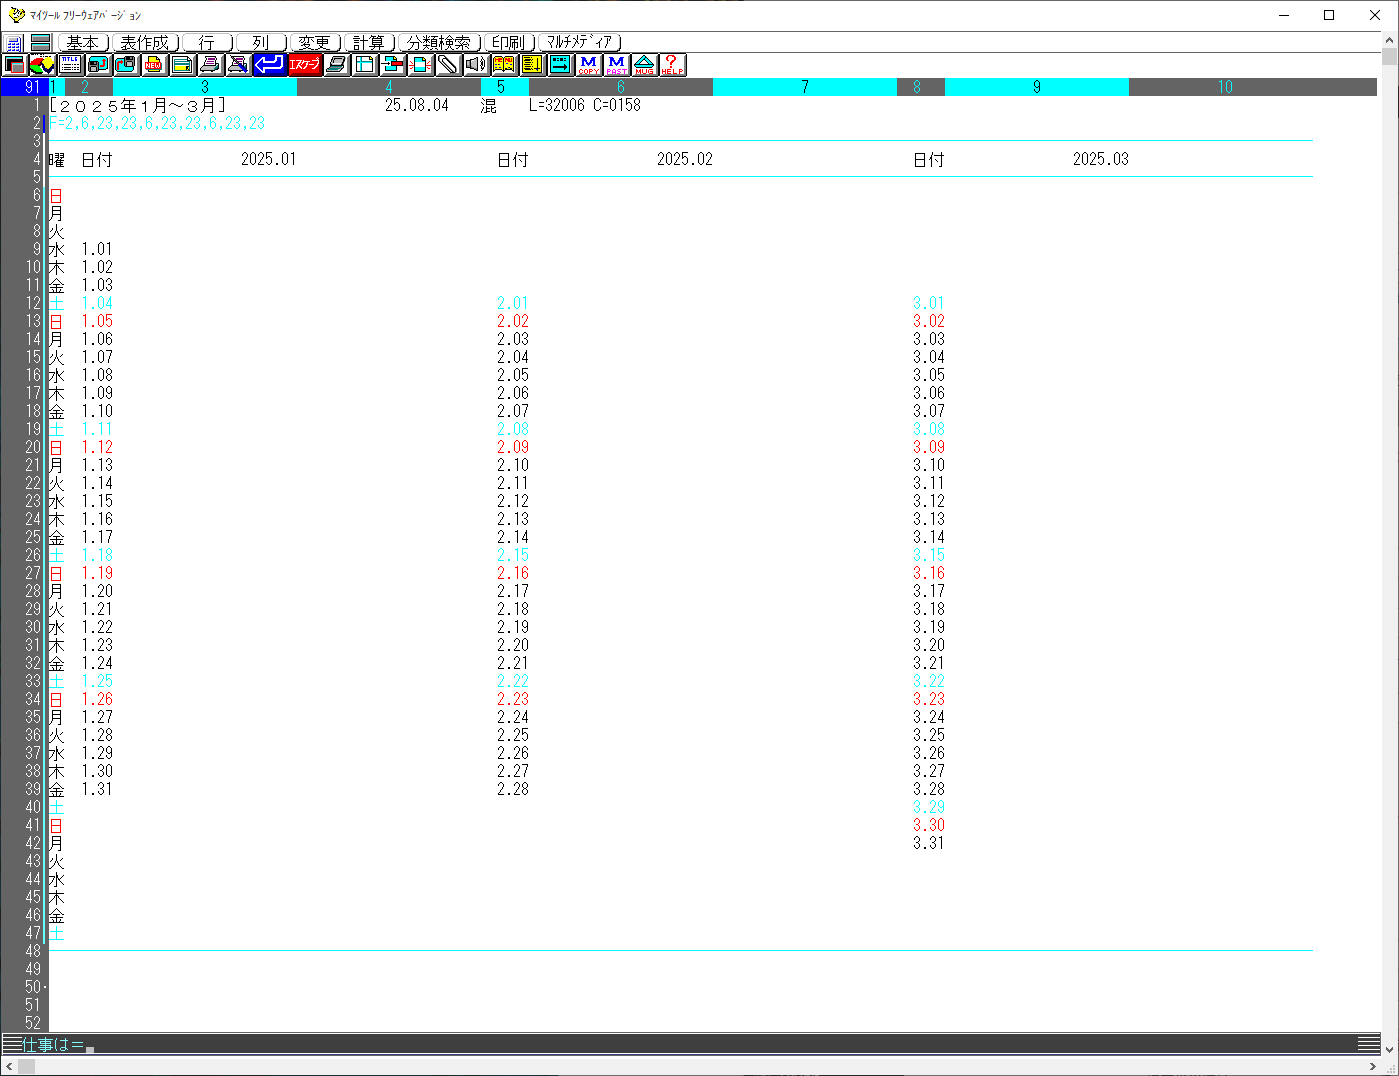Viewport: 1399px width, 1076px height.
Task: Select column header 3
Action: click(x=205, y=87)
